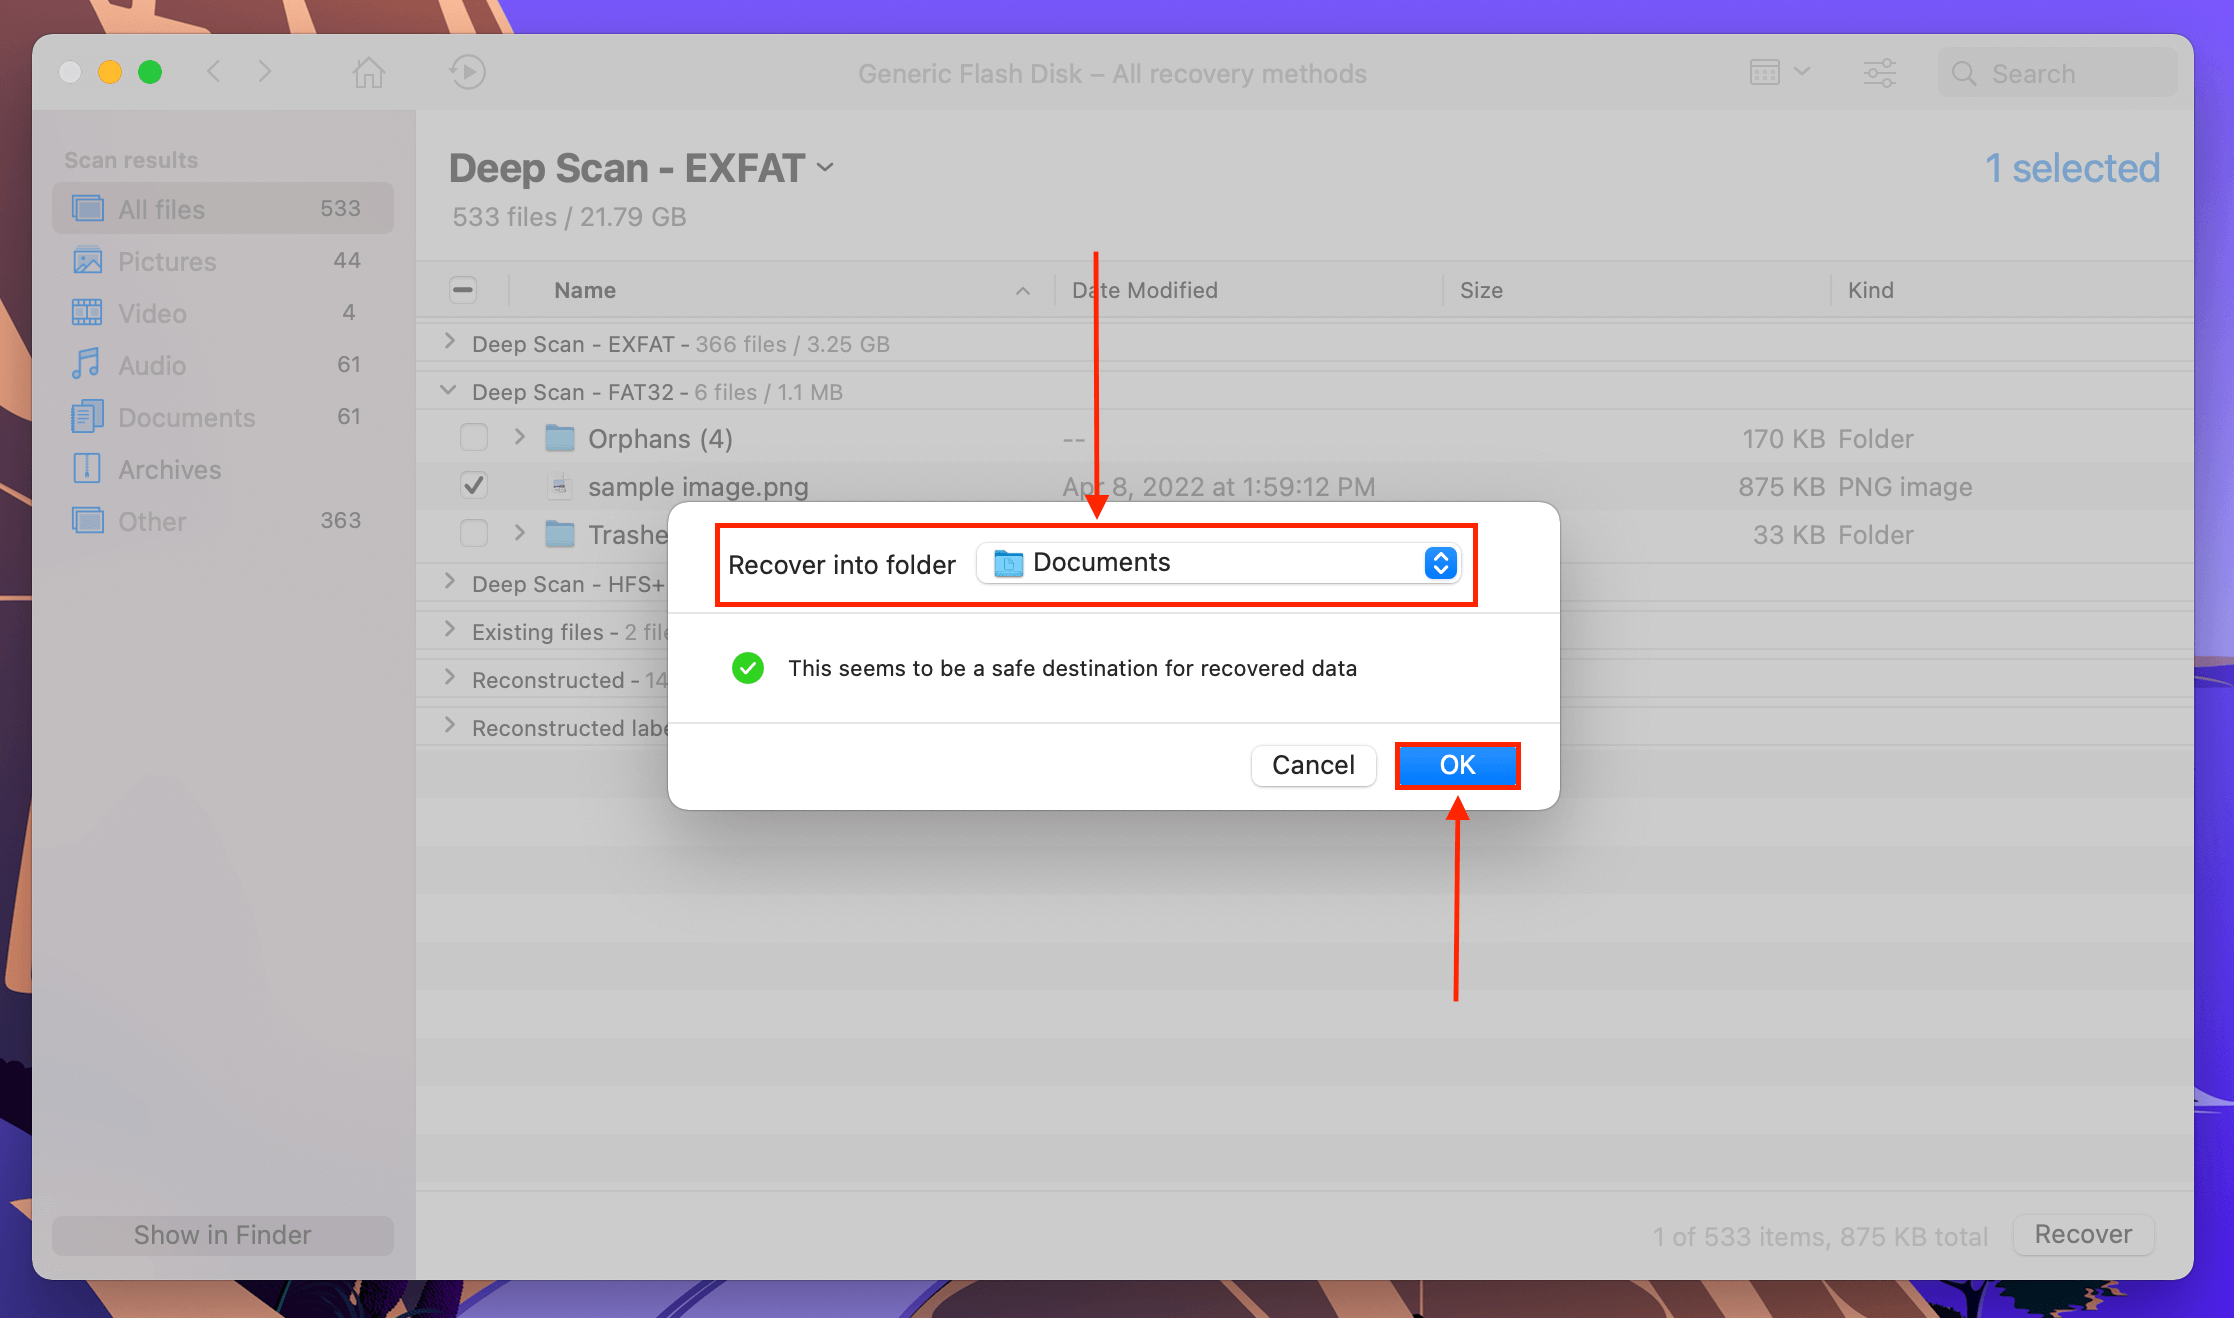Click the 875 KB size value

coord(1781,487)
